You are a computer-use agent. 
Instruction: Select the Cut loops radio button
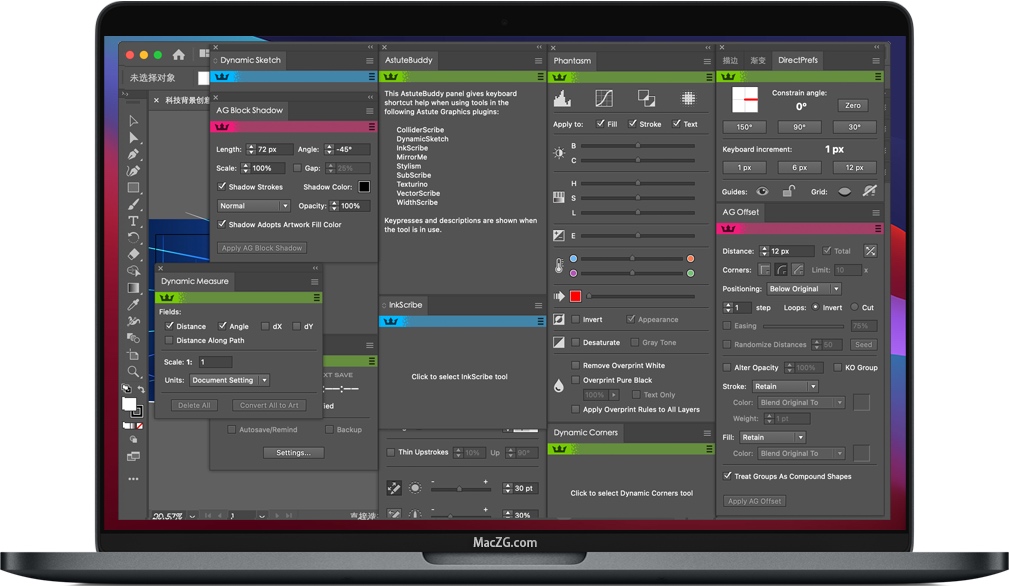[853, 308]
